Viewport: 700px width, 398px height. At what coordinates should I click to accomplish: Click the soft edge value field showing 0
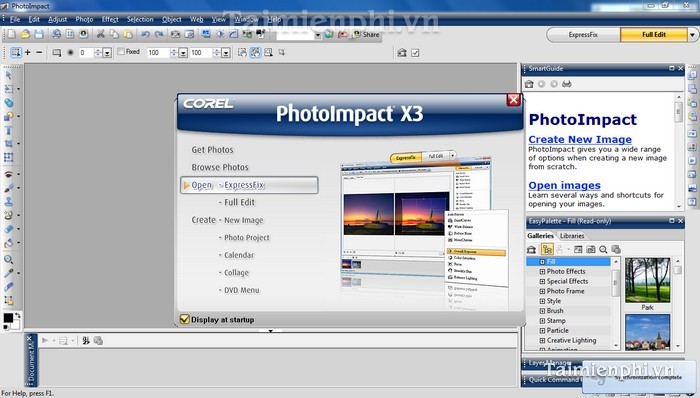(86, 53)
